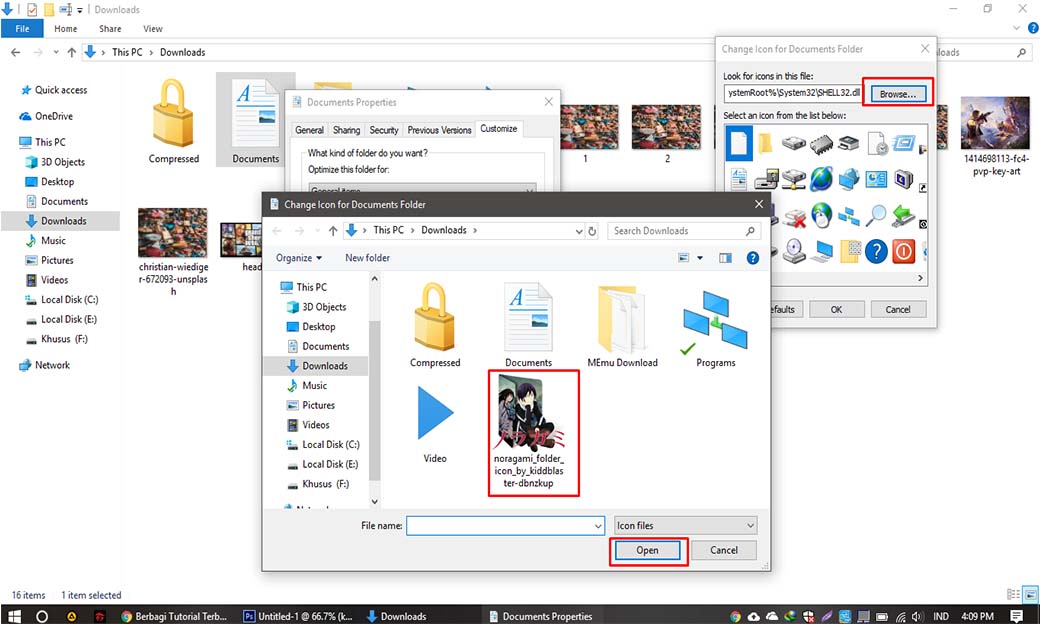Pick the document with clock icon

click(876, 143)
